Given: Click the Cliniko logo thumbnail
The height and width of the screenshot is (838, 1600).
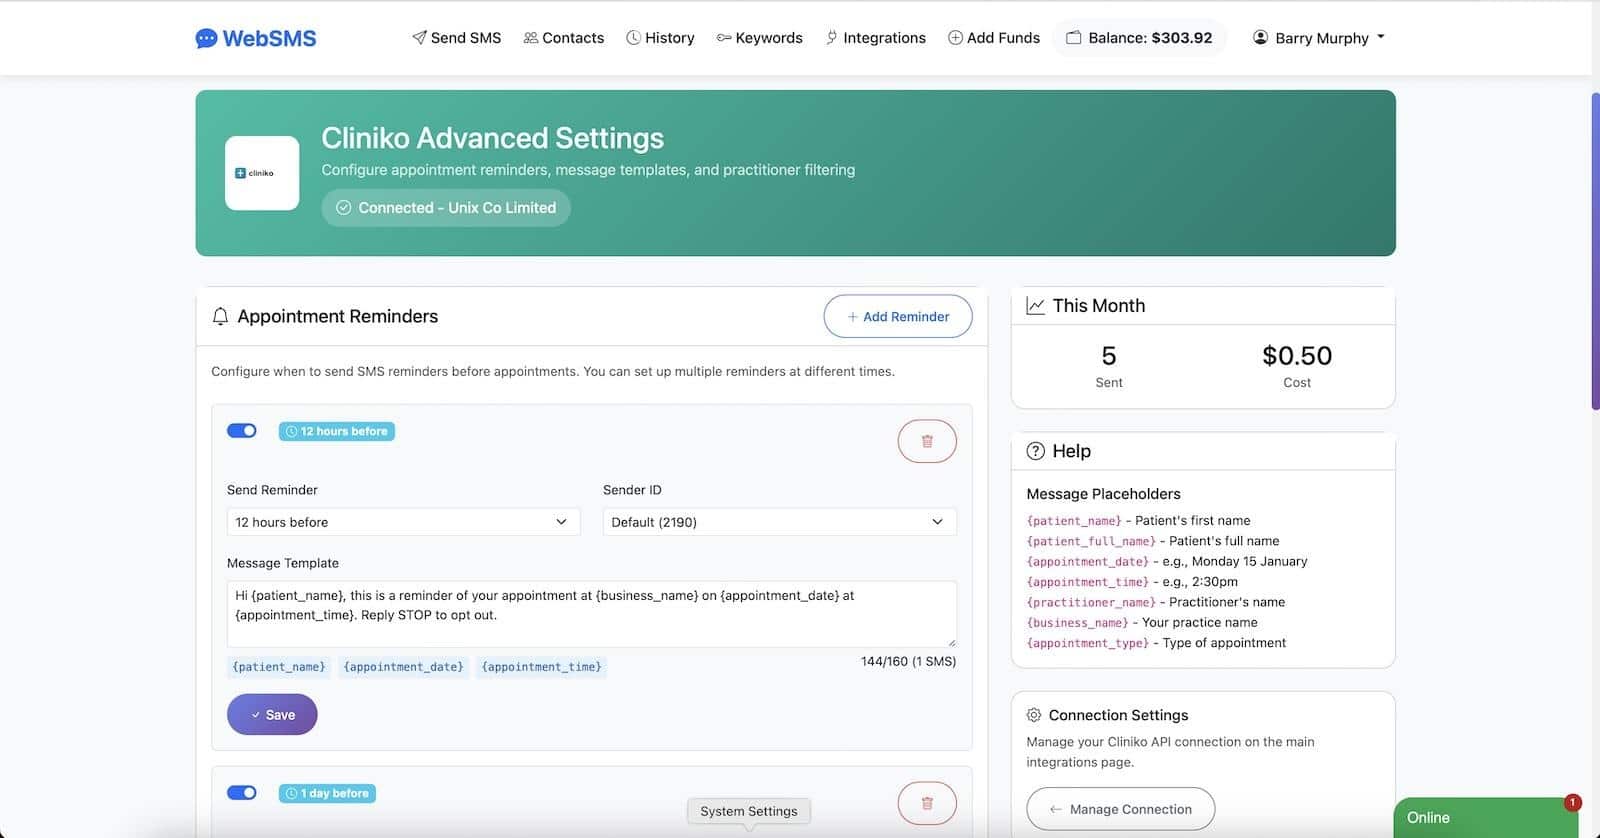Looking at the screenshot, I should point(262,173).
